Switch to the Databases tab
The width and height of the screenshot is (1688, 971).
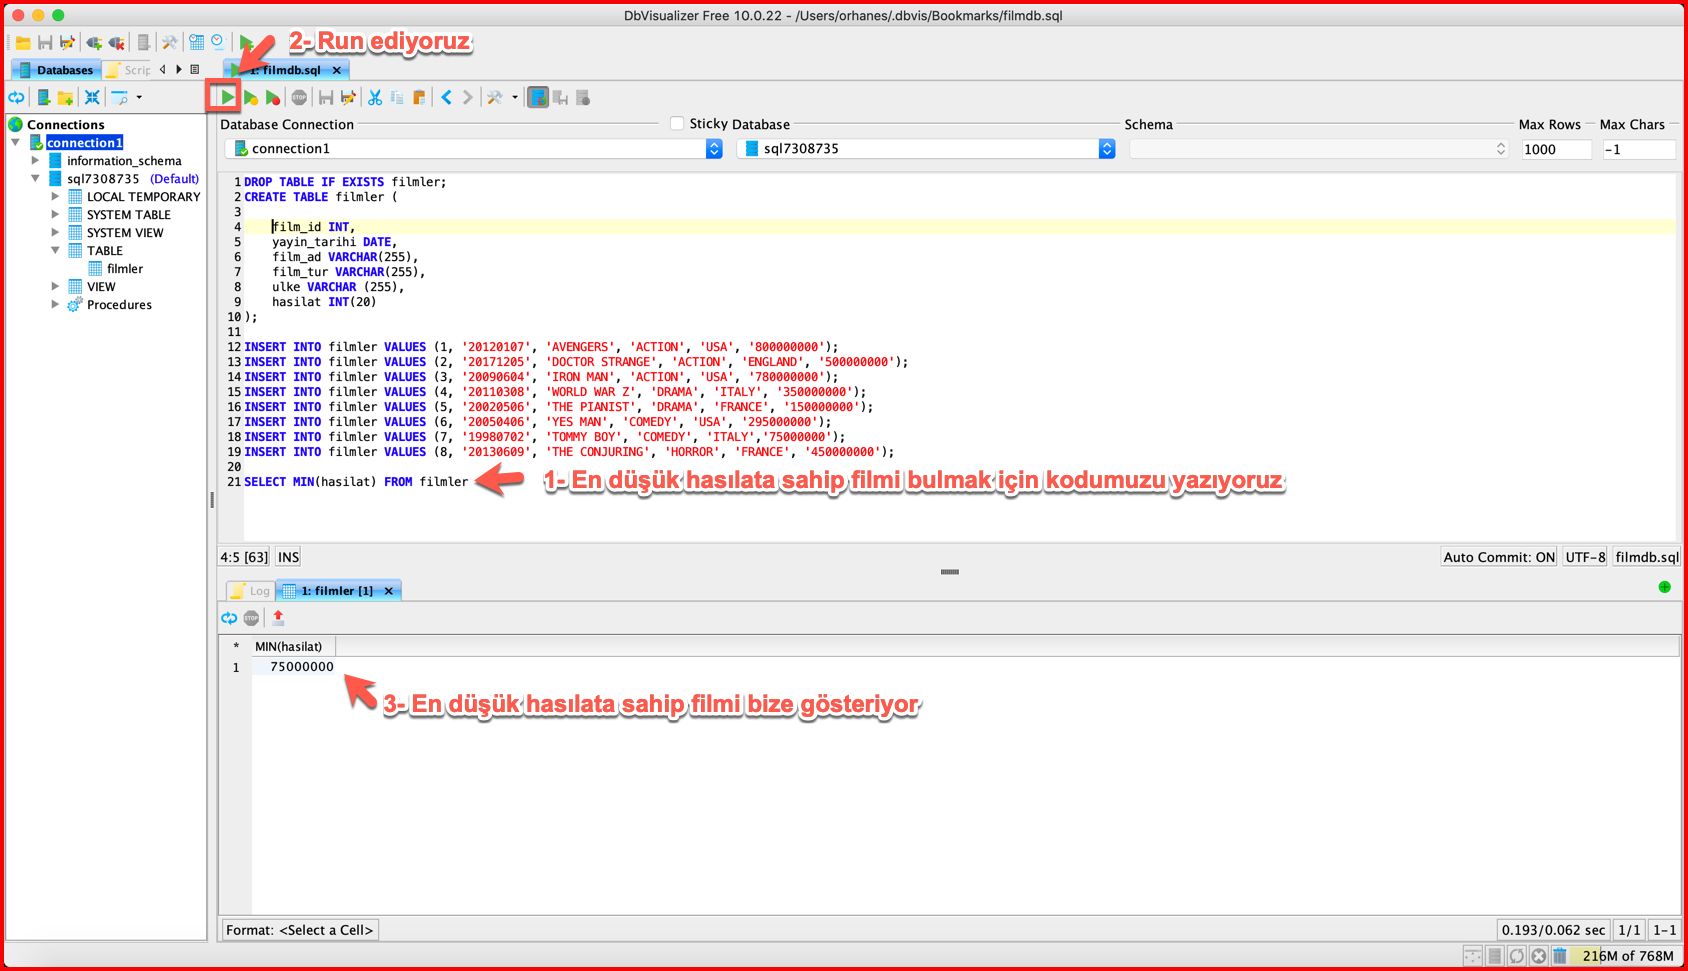(x=56, y=70)
